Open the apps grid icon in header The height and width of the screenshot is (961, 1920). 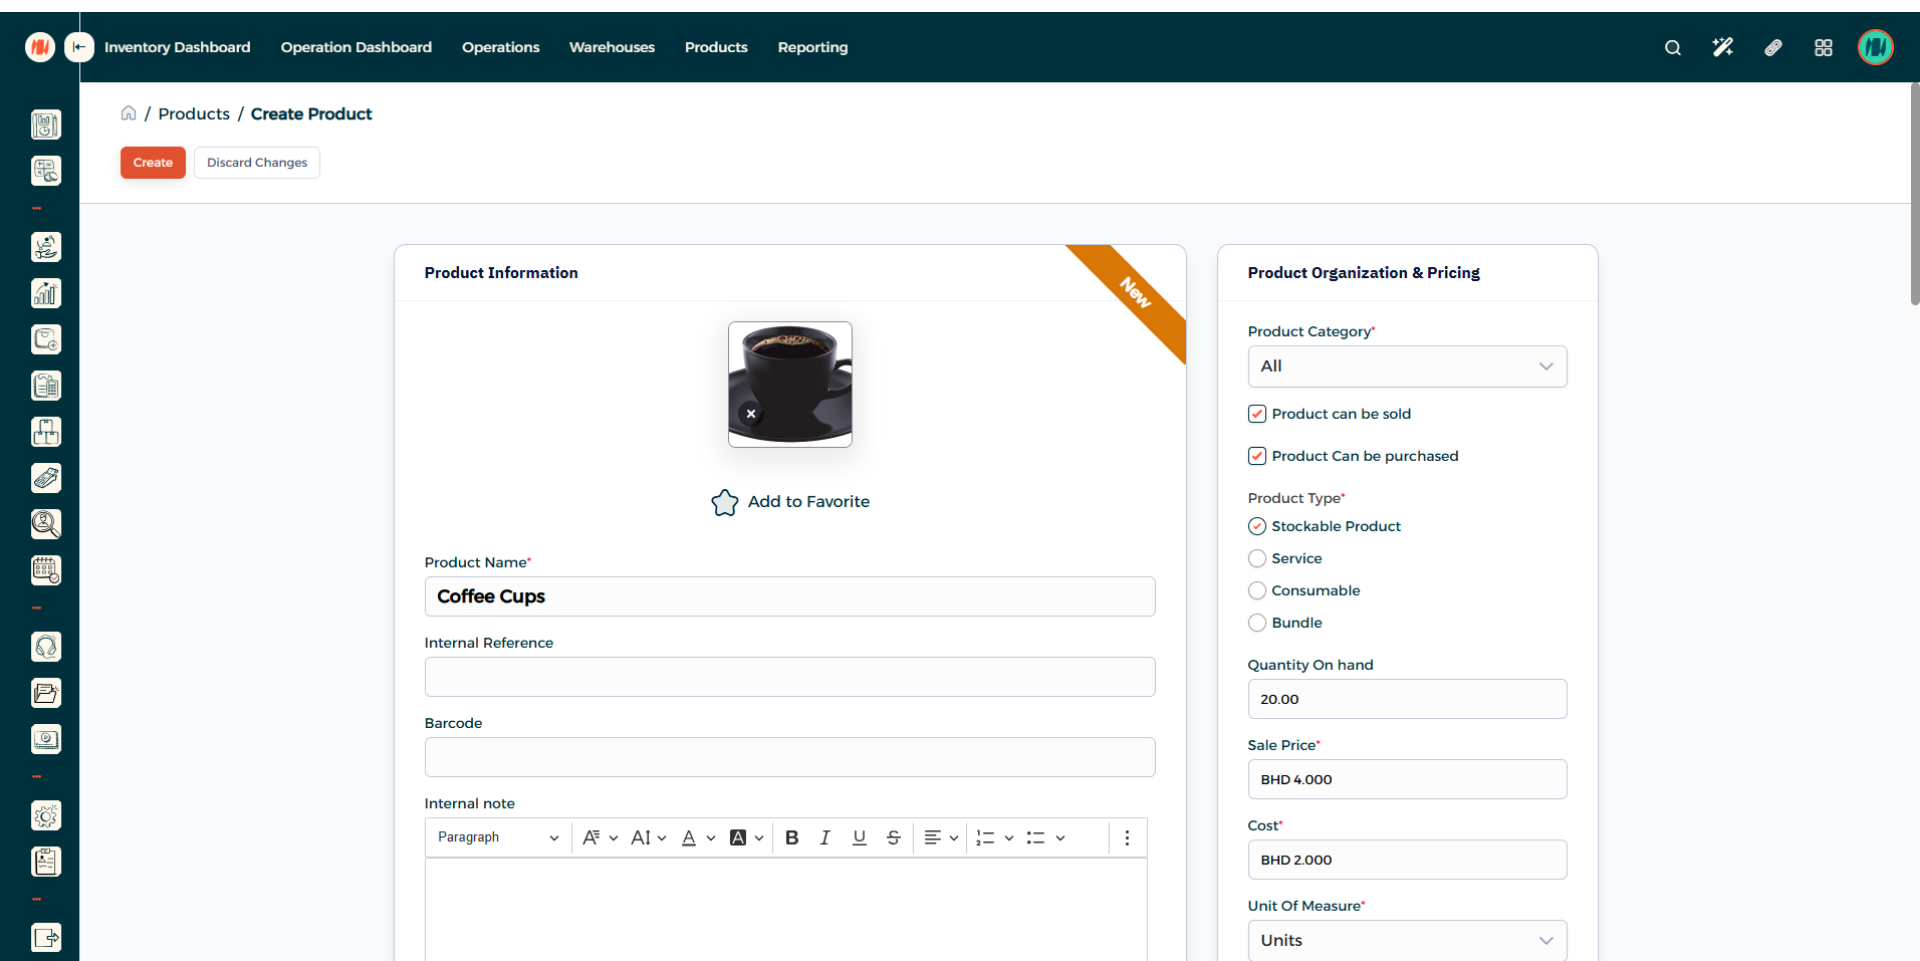[x=1823, y=48]
